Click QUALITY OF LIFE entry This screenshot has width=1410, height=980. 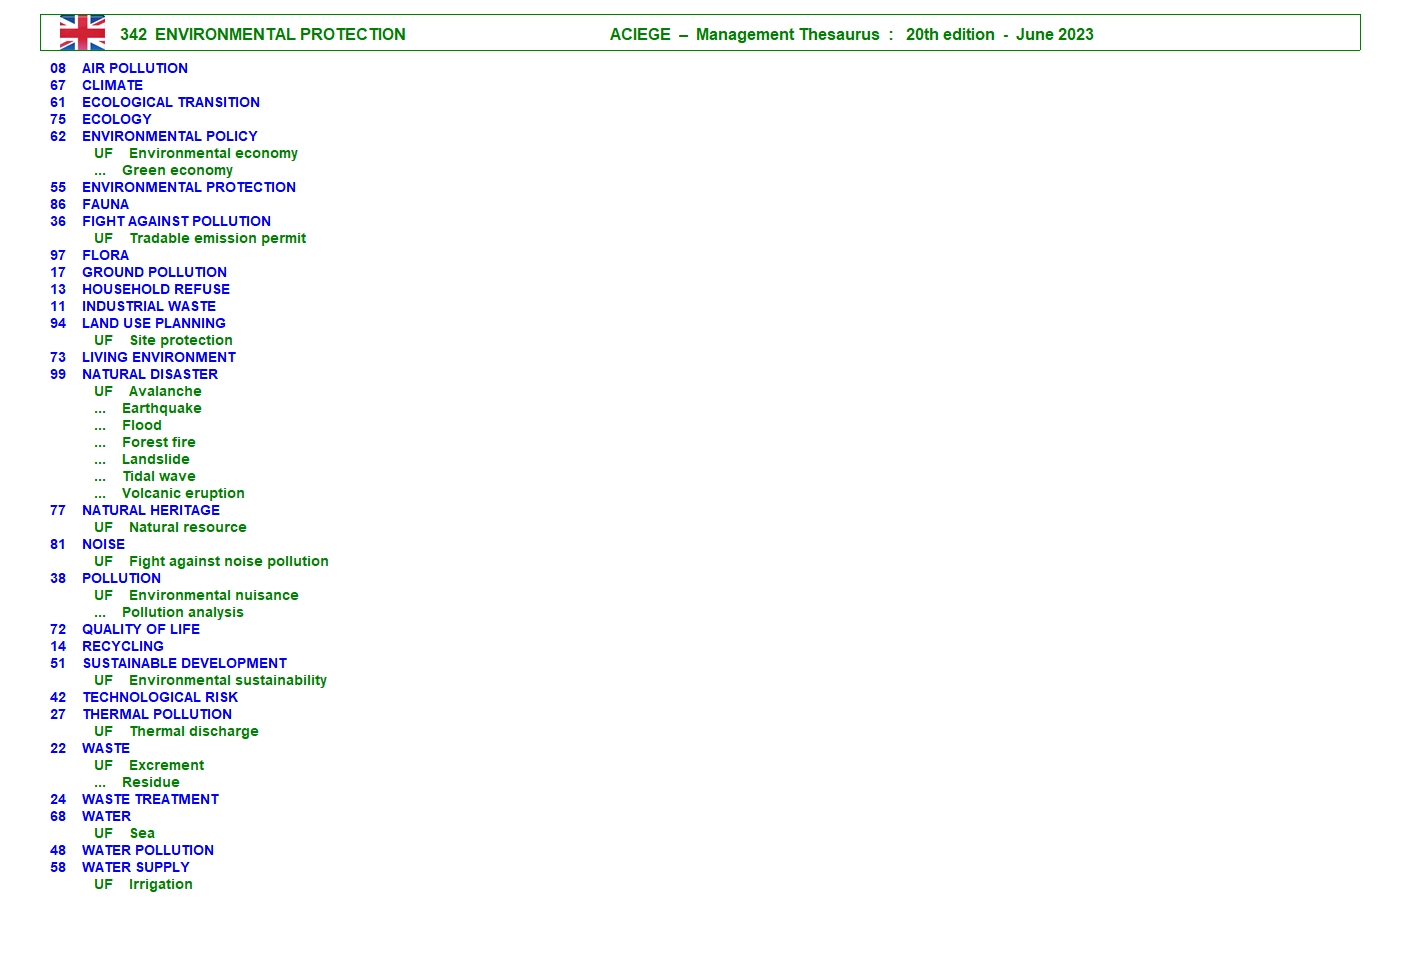point(140,629)
